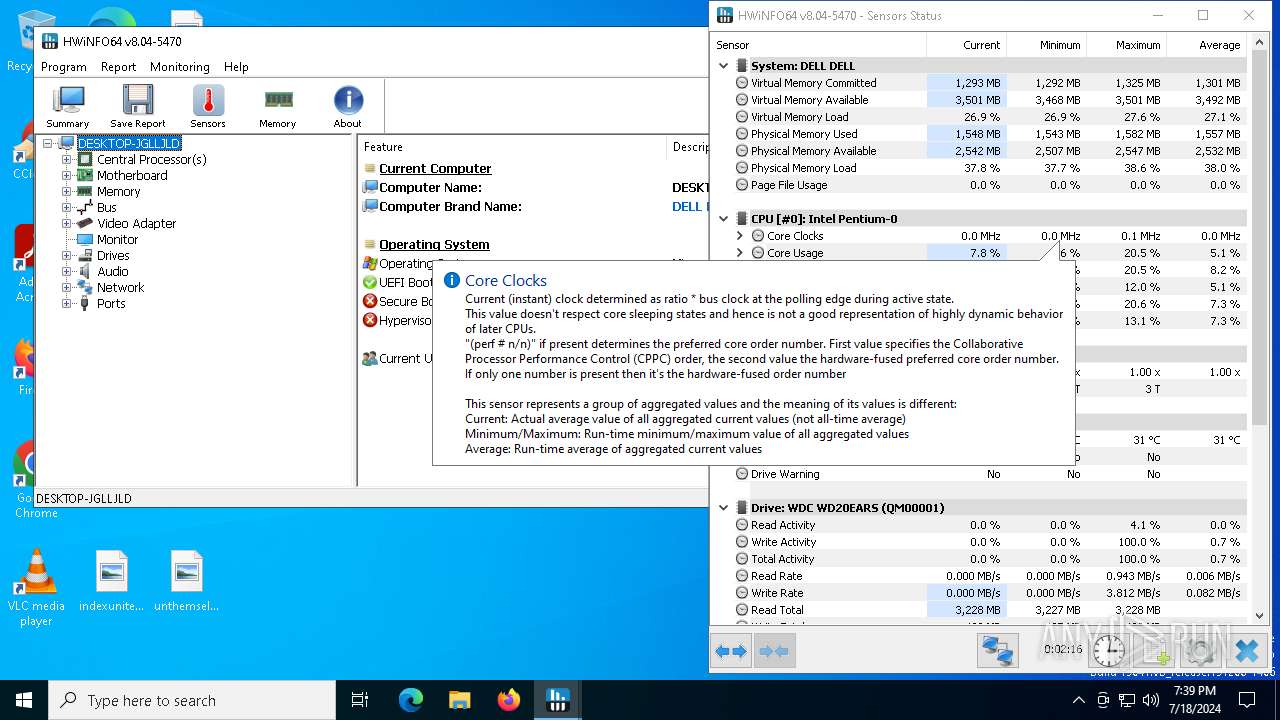Click the Average column header
The height and width of the screenshot is (720, 1280).
click(1206, 45)
